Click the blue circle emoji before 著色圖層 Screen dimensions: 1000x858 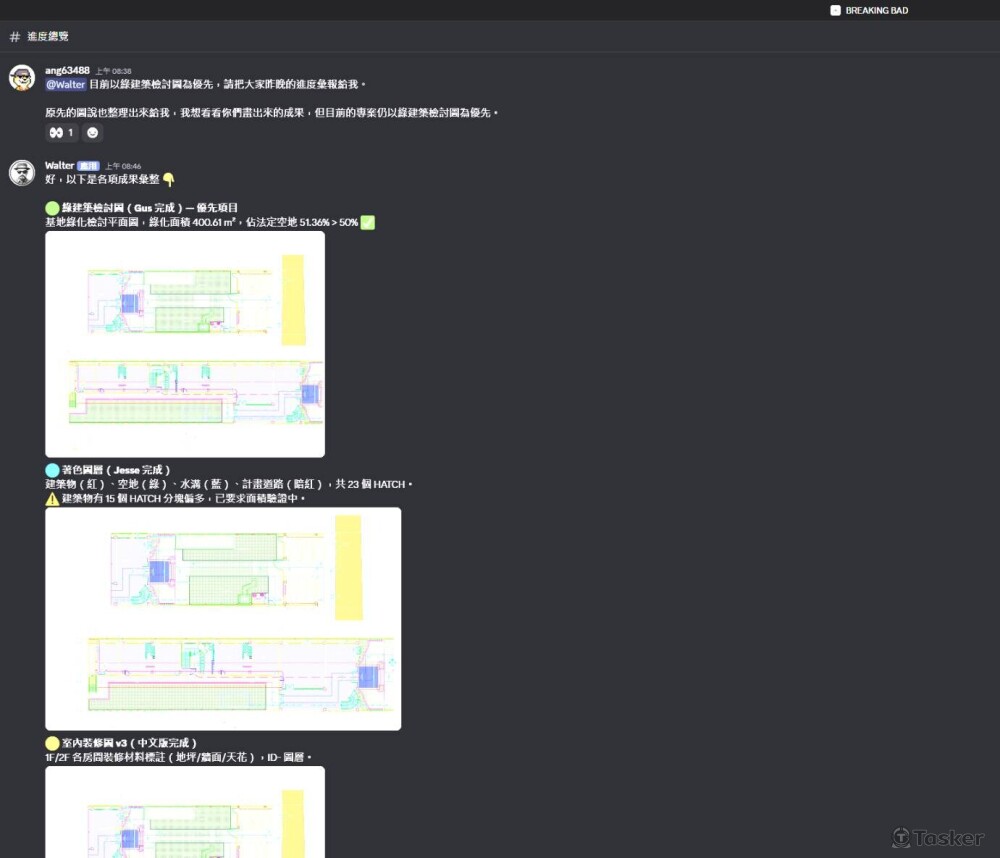(52, 469)
